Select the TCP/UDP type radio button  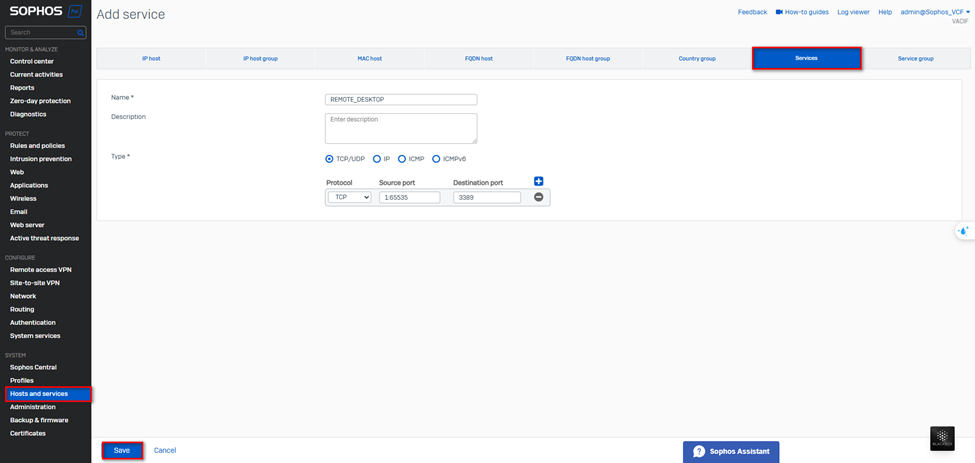pos(330,159)
